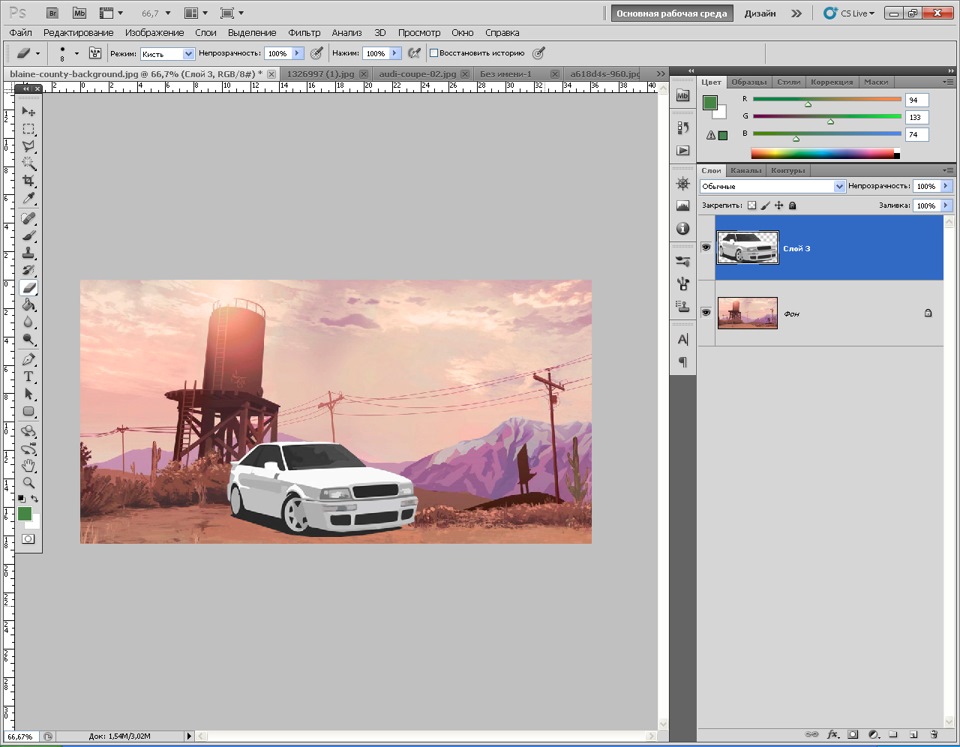Enable the Restore History checkbox
The width and height of the screenshot is (960, 747).
pyautogui.click(x=433, y=53)
